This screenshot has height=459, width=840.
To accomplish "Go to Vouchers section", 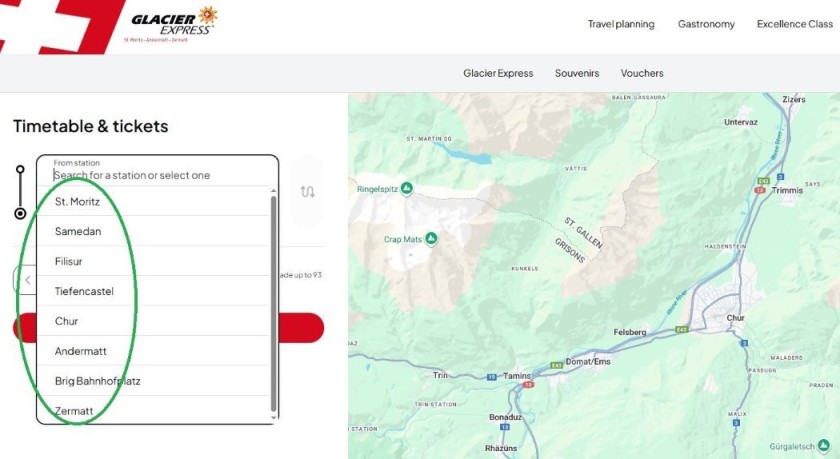I will pyautogui.click(x=642, y=73).
